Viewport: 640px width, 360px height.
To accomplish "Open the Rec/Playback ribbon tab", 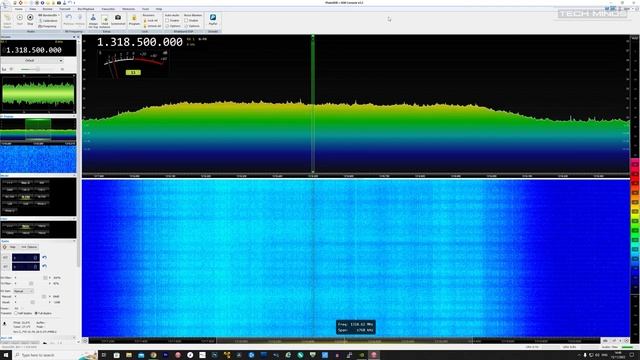I will pos(86,9).
